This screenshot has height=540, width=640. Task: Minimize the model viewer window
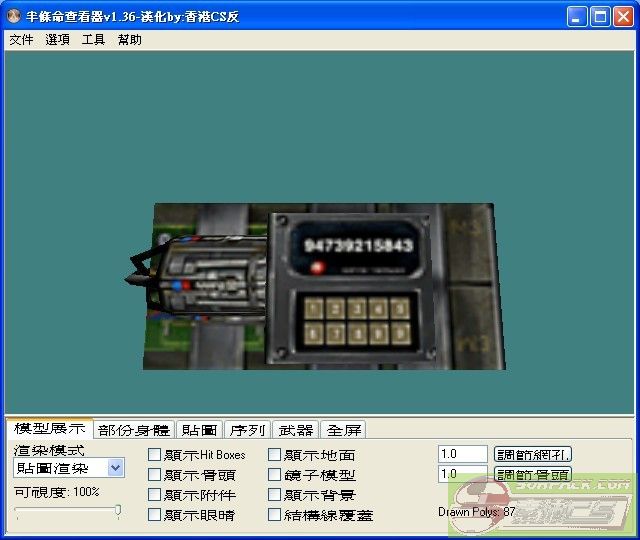tap(577, 17)
